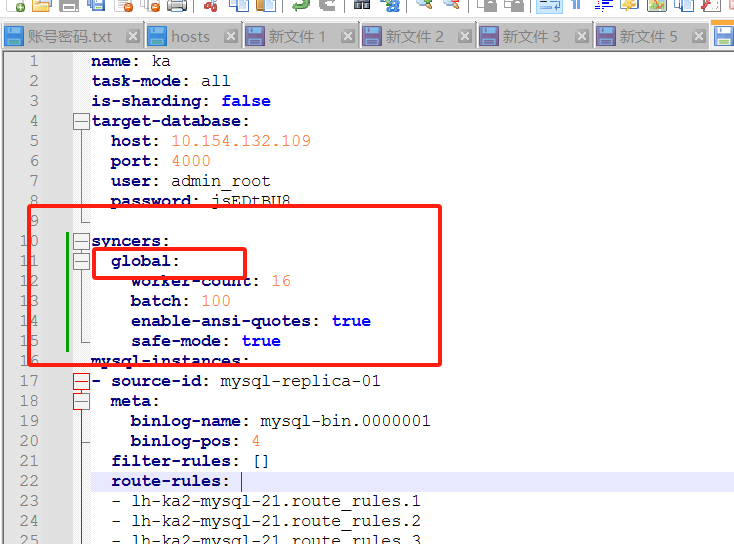Collapse the target-database fold marker
This screenshot has width=734, height=544.
pos(81,121)
